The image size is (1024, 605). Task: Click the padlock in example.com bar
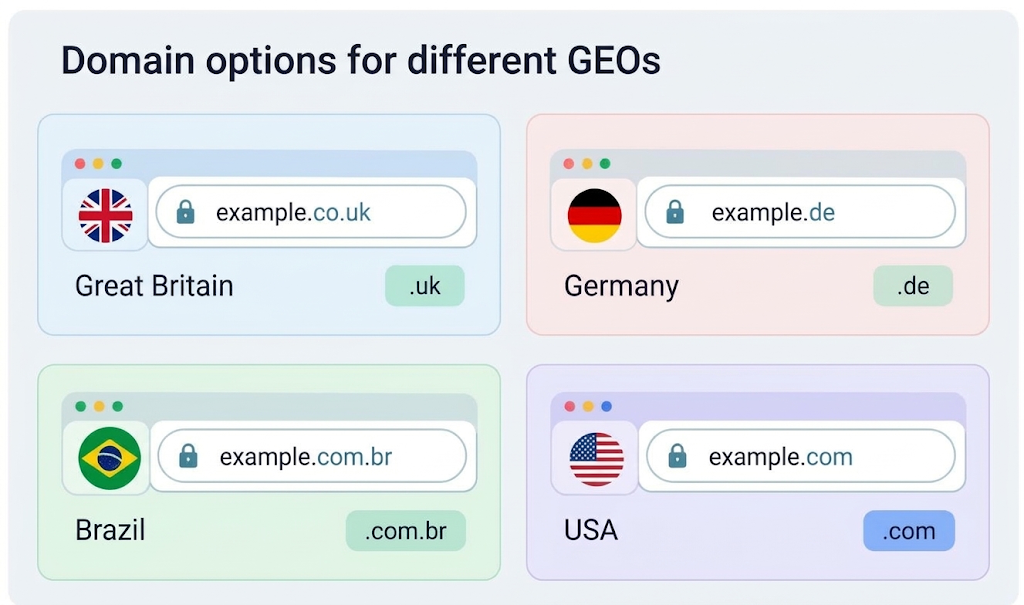677,456
